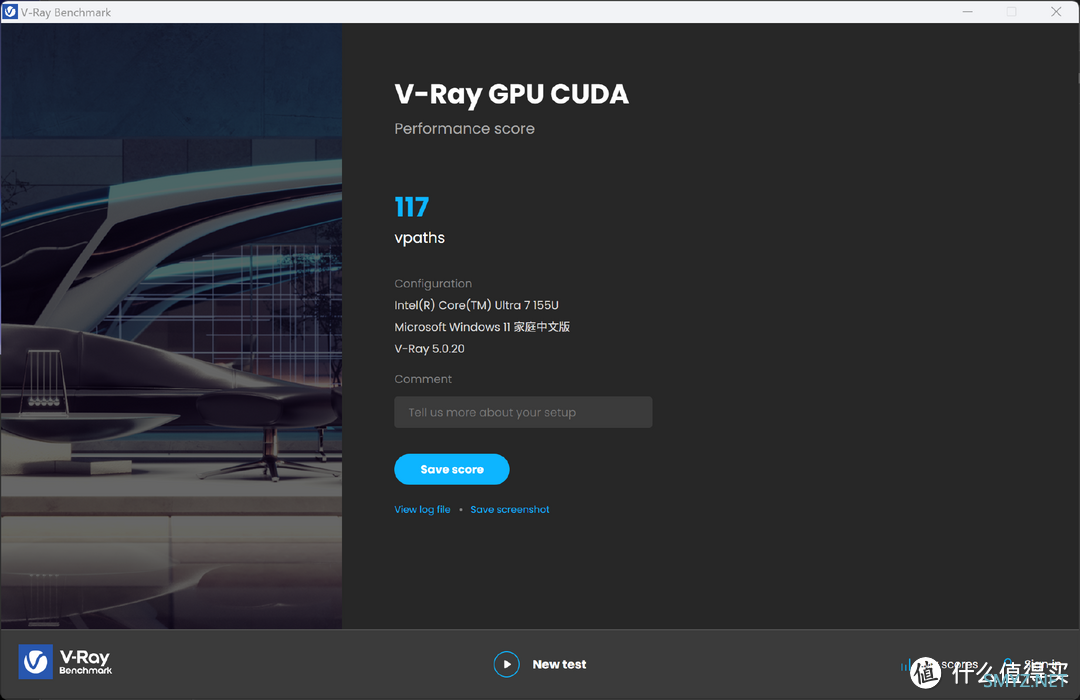Click the Save score button
The height and width of the screenshot is (700, 1080).
[x=452, y=469]
